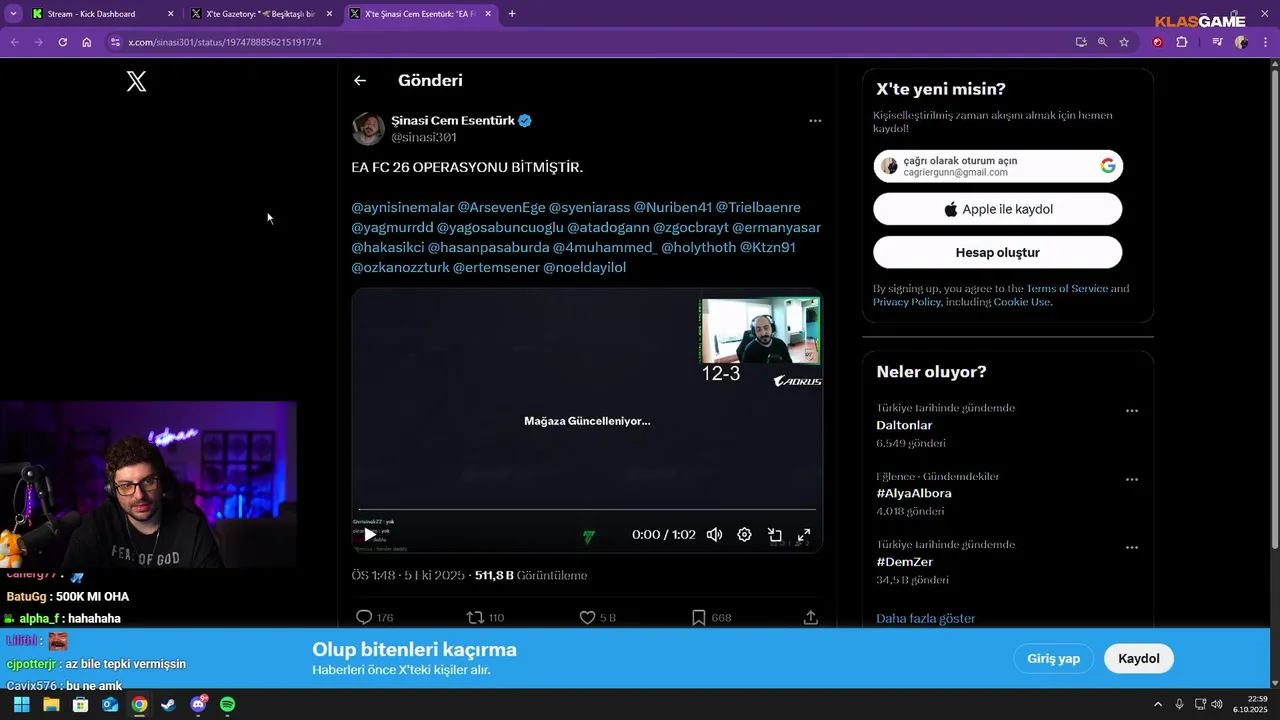Click browser back arrow

click(14, 42)
